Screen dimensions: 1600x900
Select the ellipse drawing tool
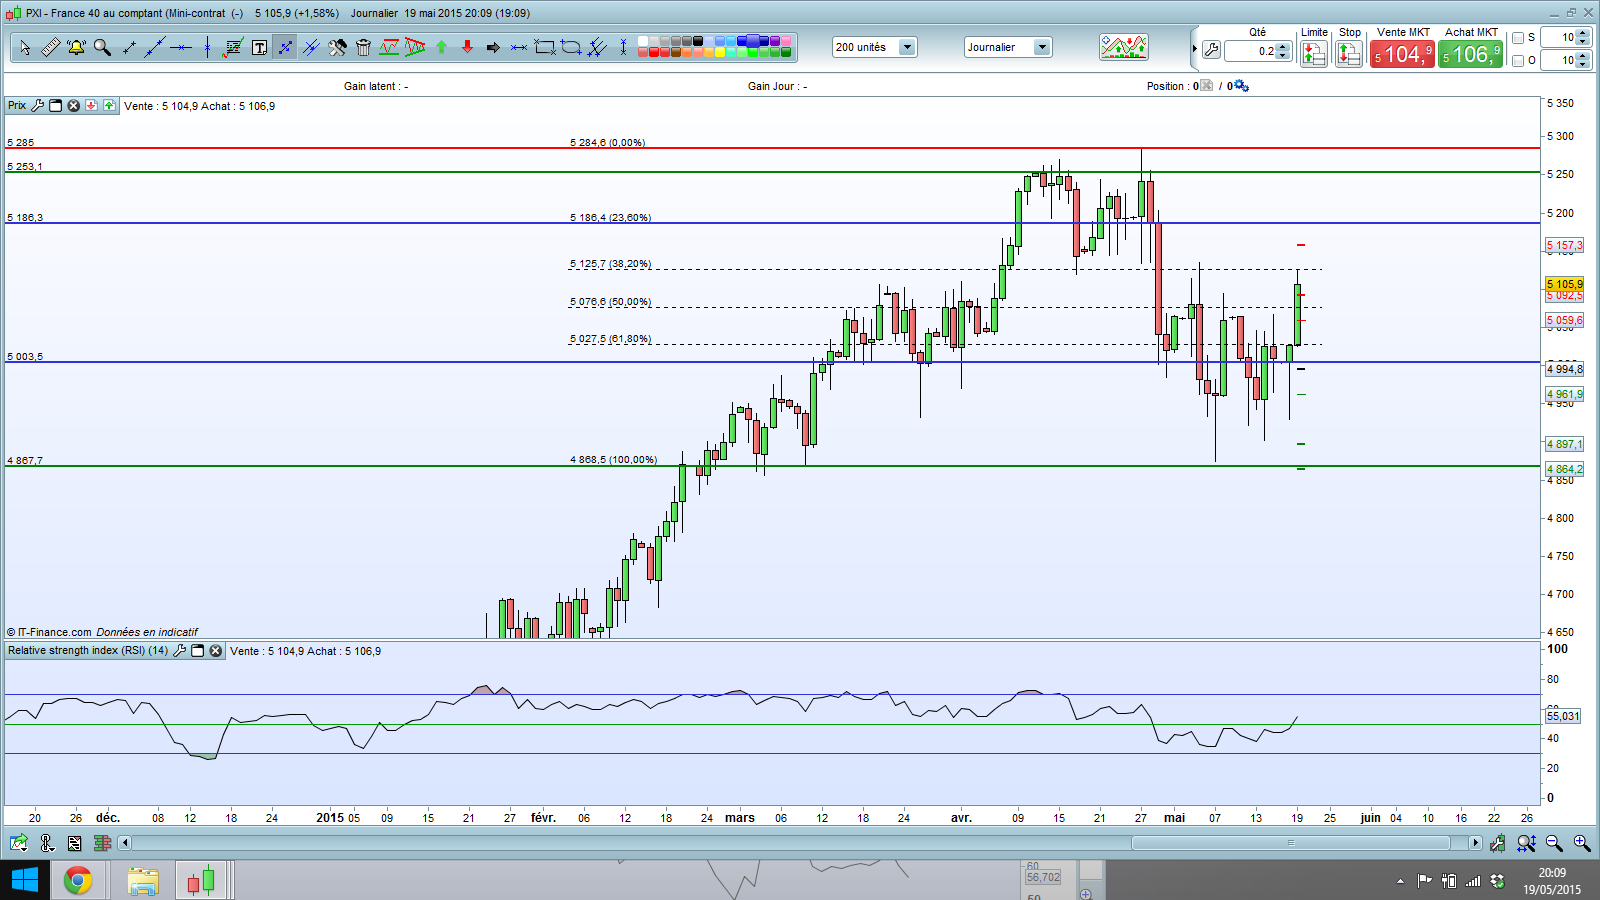(571, 47)
